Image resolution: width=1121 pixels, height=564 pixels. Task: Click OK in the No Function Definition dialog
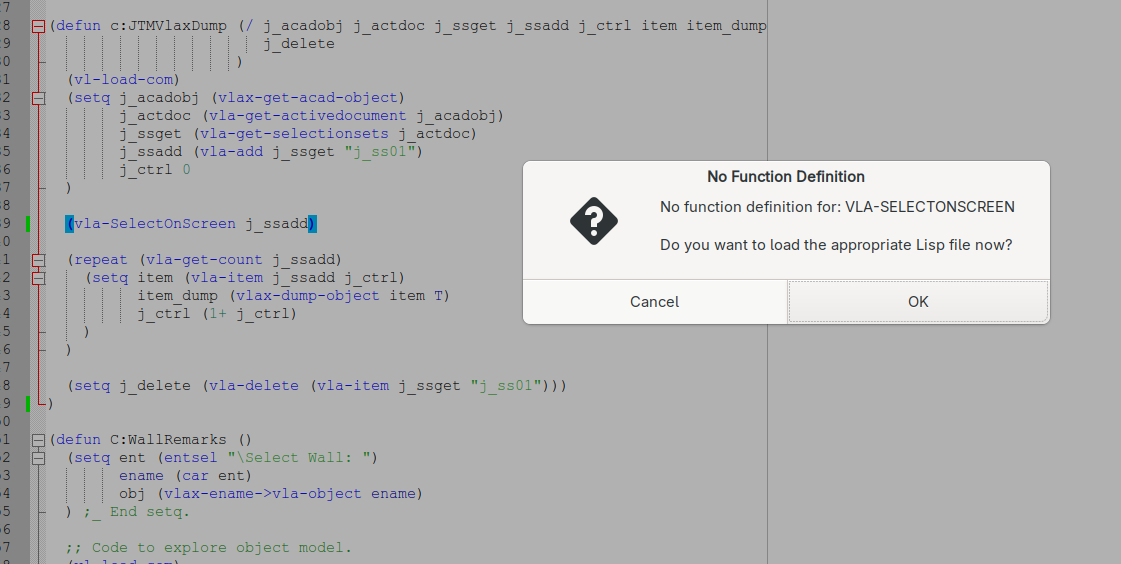(918, 301)
